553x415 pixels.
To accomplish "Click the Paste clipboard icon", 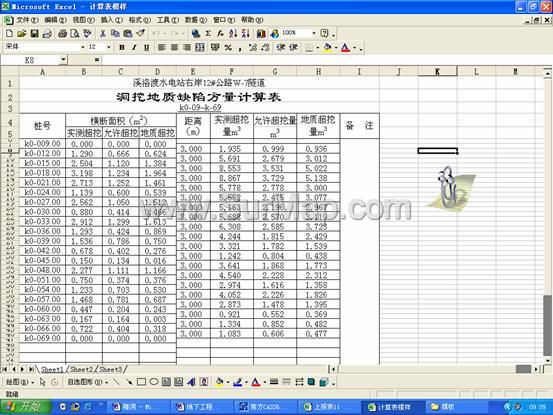I will click(x=128, y=33).
